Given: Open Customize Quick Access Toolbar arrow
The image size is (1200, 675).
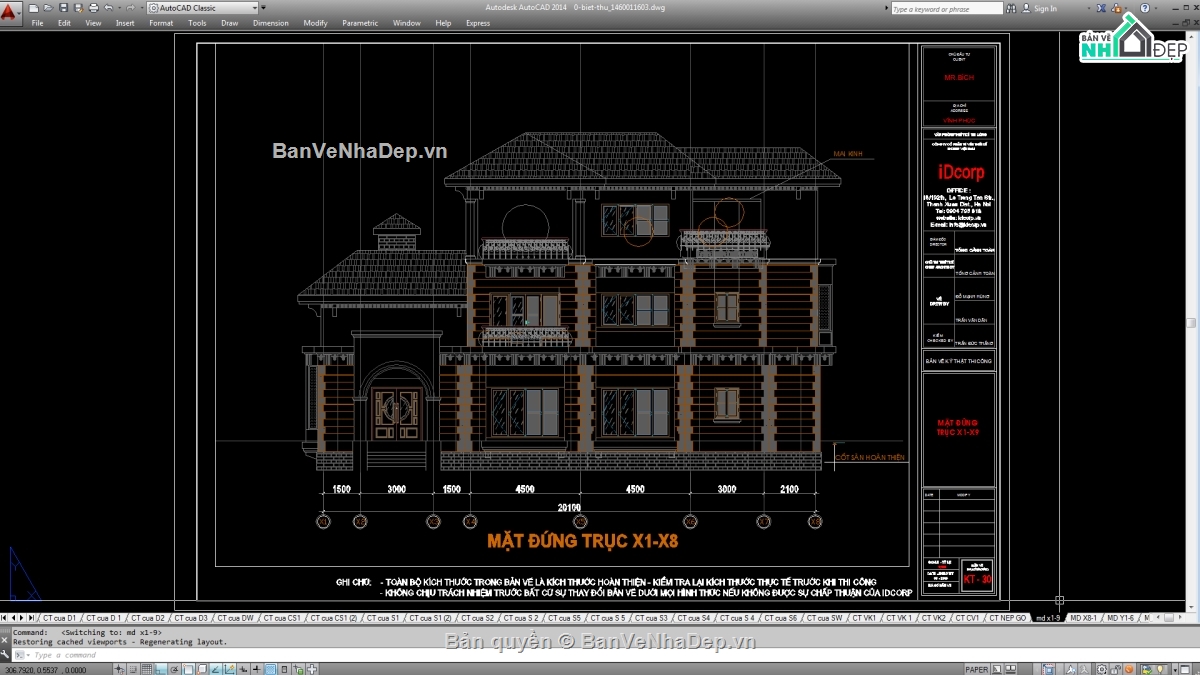Looking at the screenshot, I should pyautogui.click(x=263, y=8).
